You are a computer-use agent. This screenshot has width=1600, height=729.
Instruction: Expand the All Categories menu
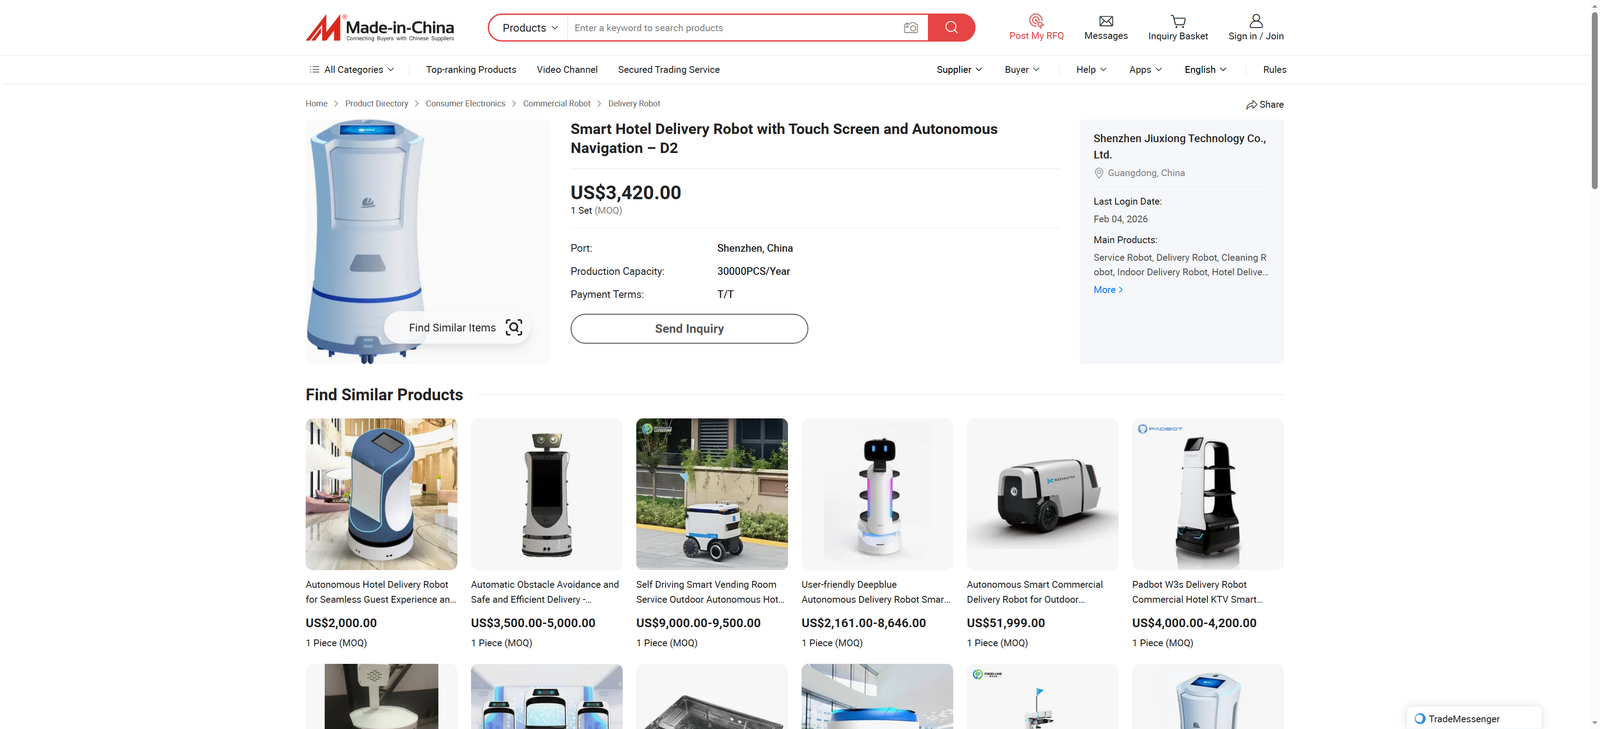pos(352,70)
